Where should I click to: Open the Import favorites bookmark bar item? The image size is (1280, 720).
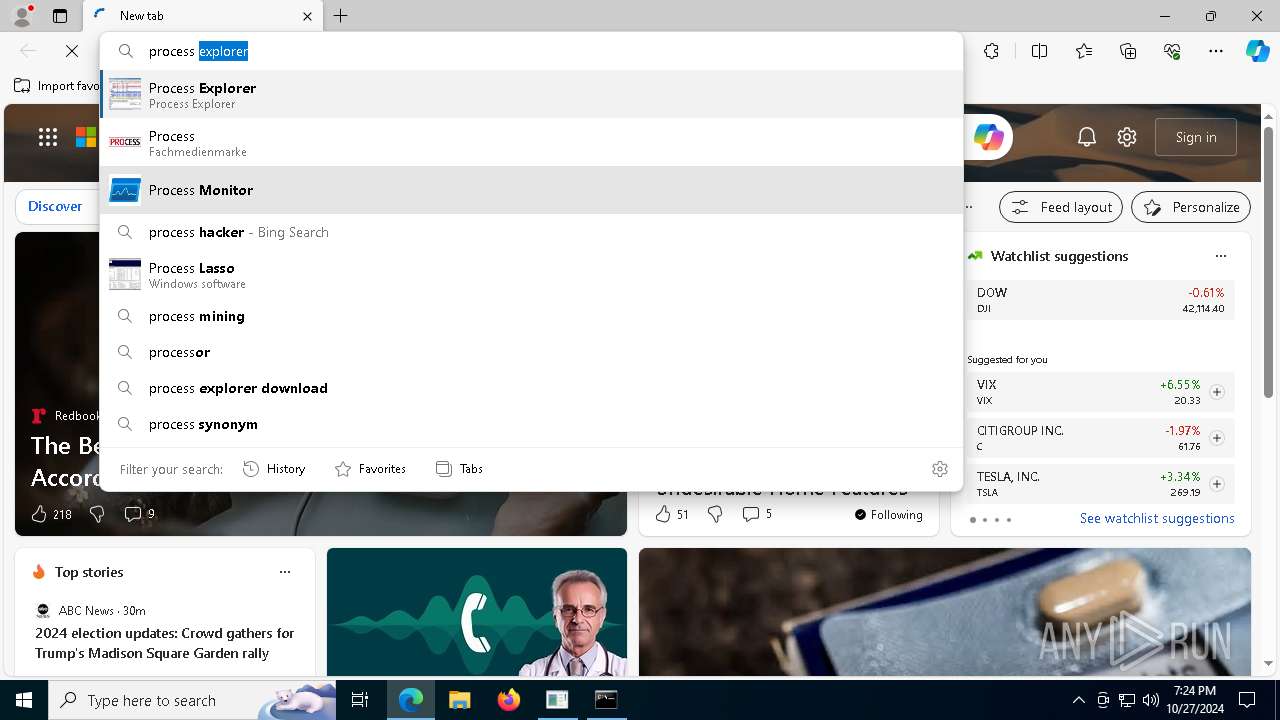click(x=57, y=86)
